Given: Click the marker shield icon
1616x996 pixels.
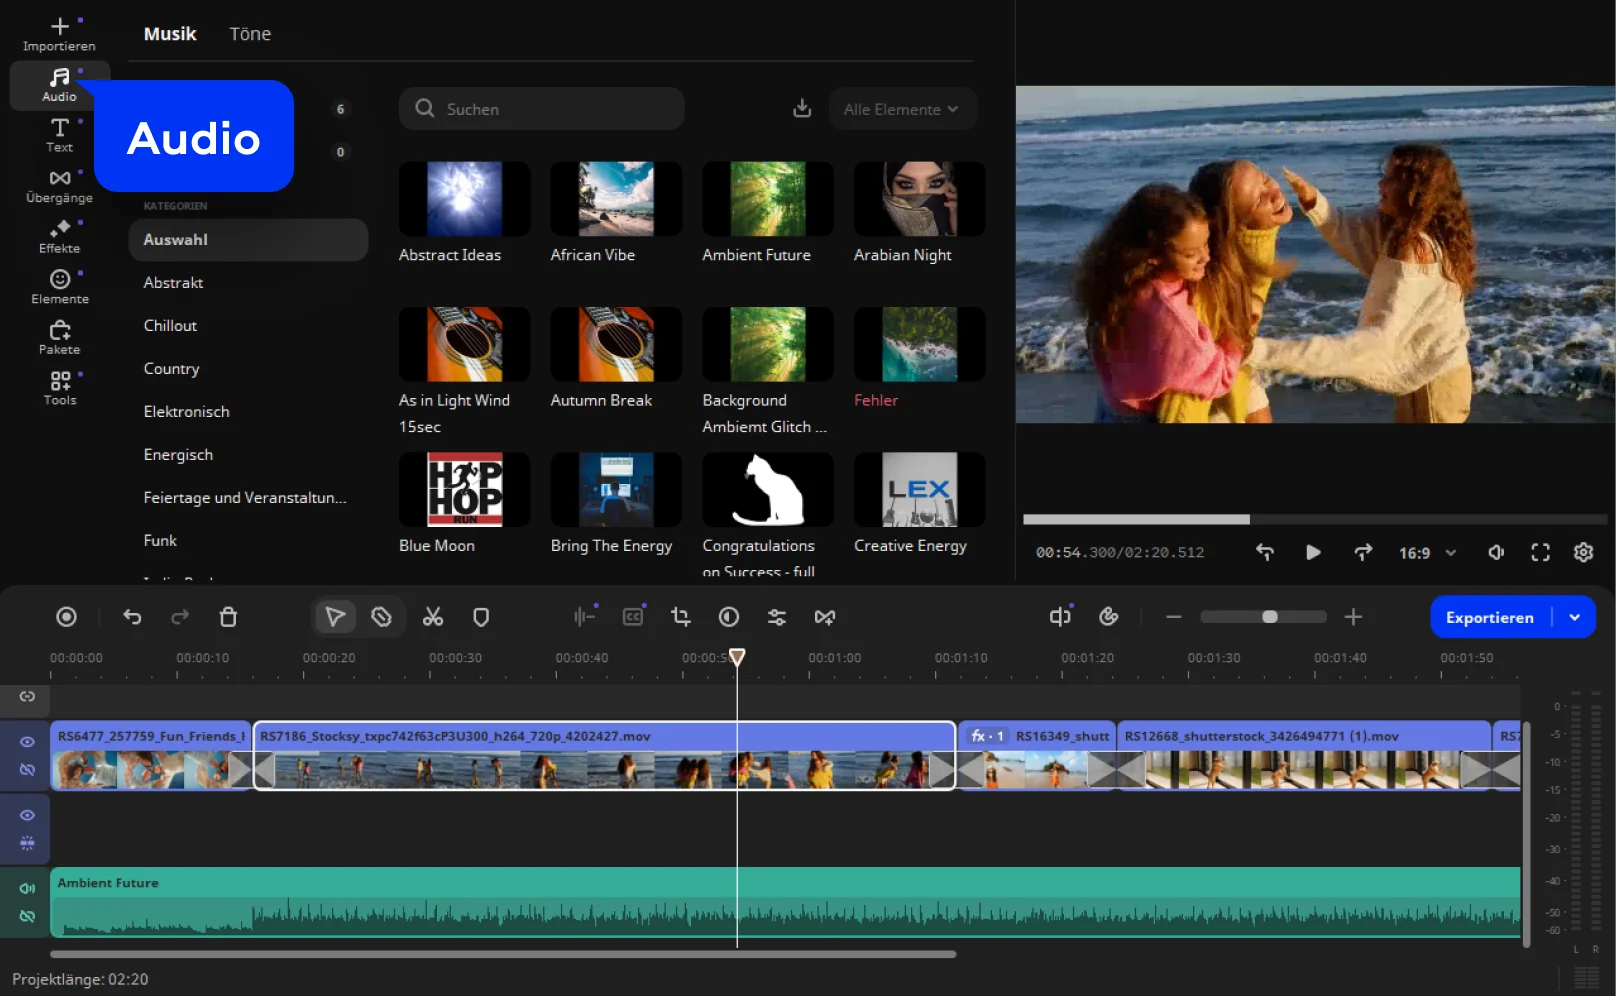Looking at the screenshot, I should click(481, 617).
